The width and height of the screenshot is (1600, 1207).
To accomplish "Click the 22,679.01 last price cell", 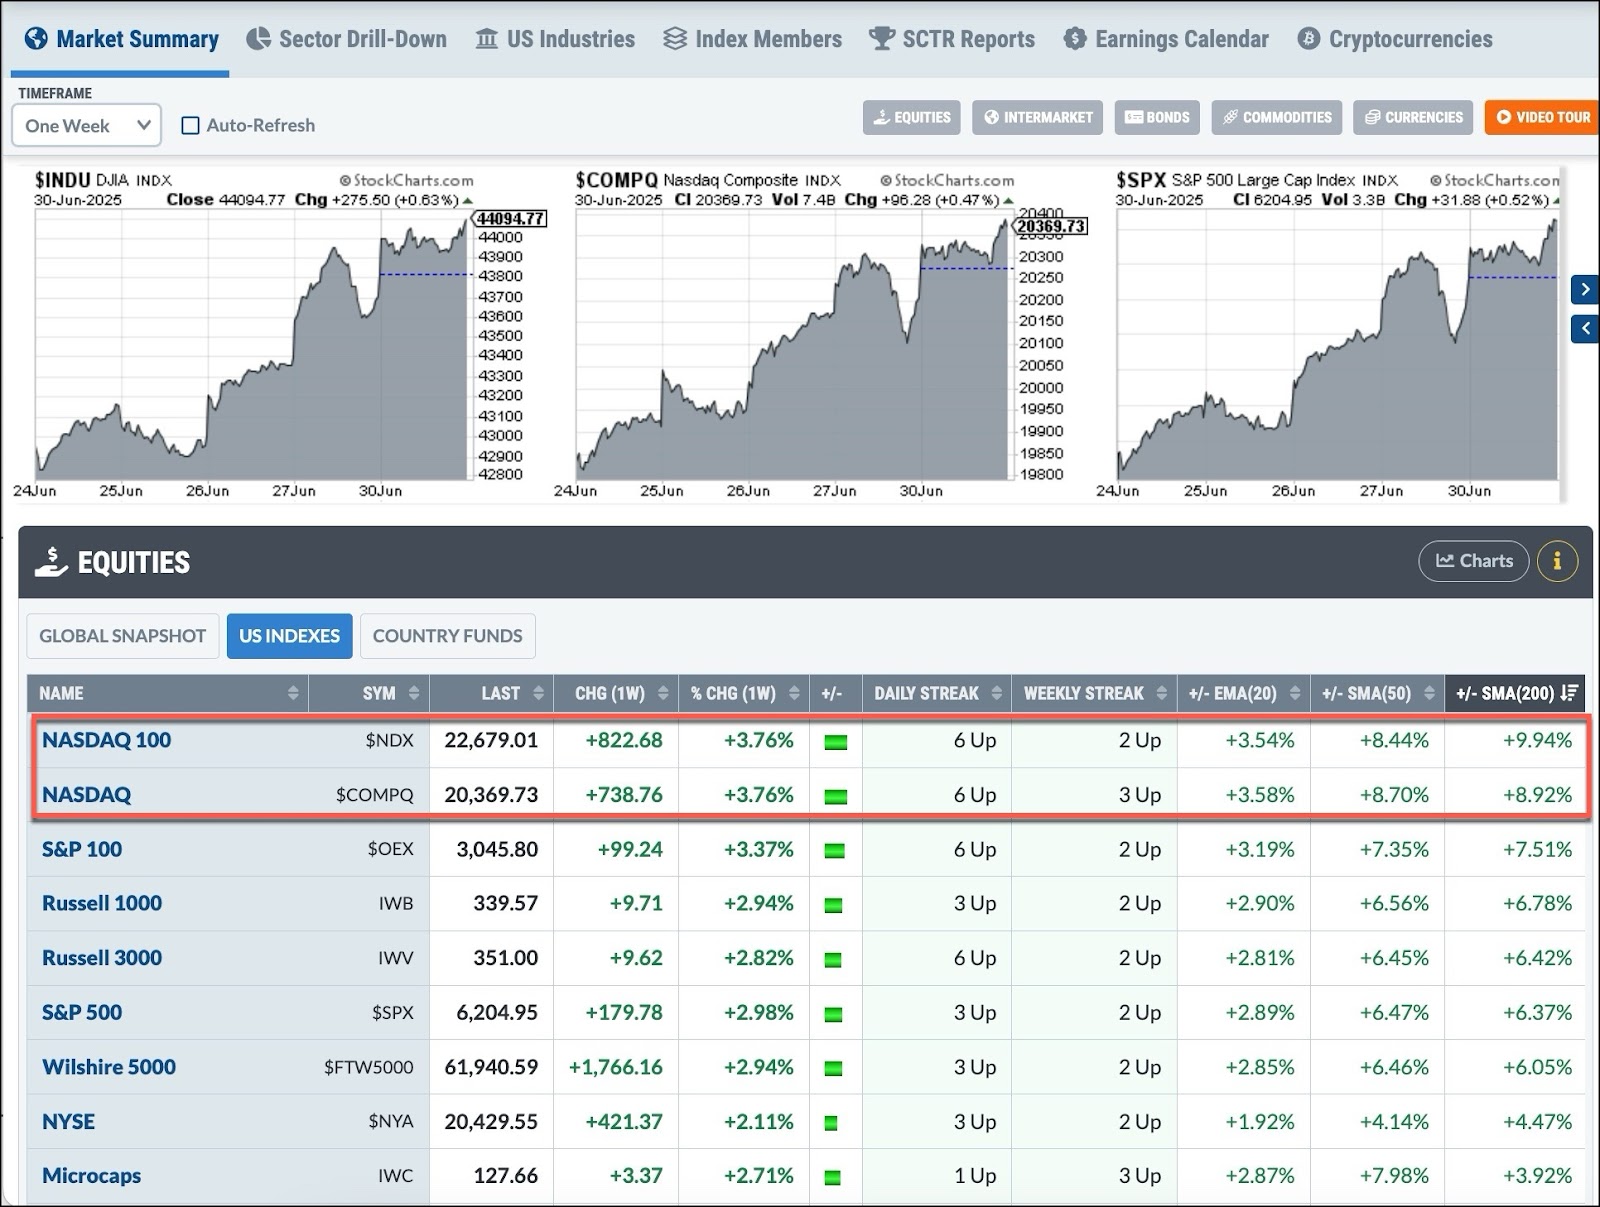I will click(491, 740).
